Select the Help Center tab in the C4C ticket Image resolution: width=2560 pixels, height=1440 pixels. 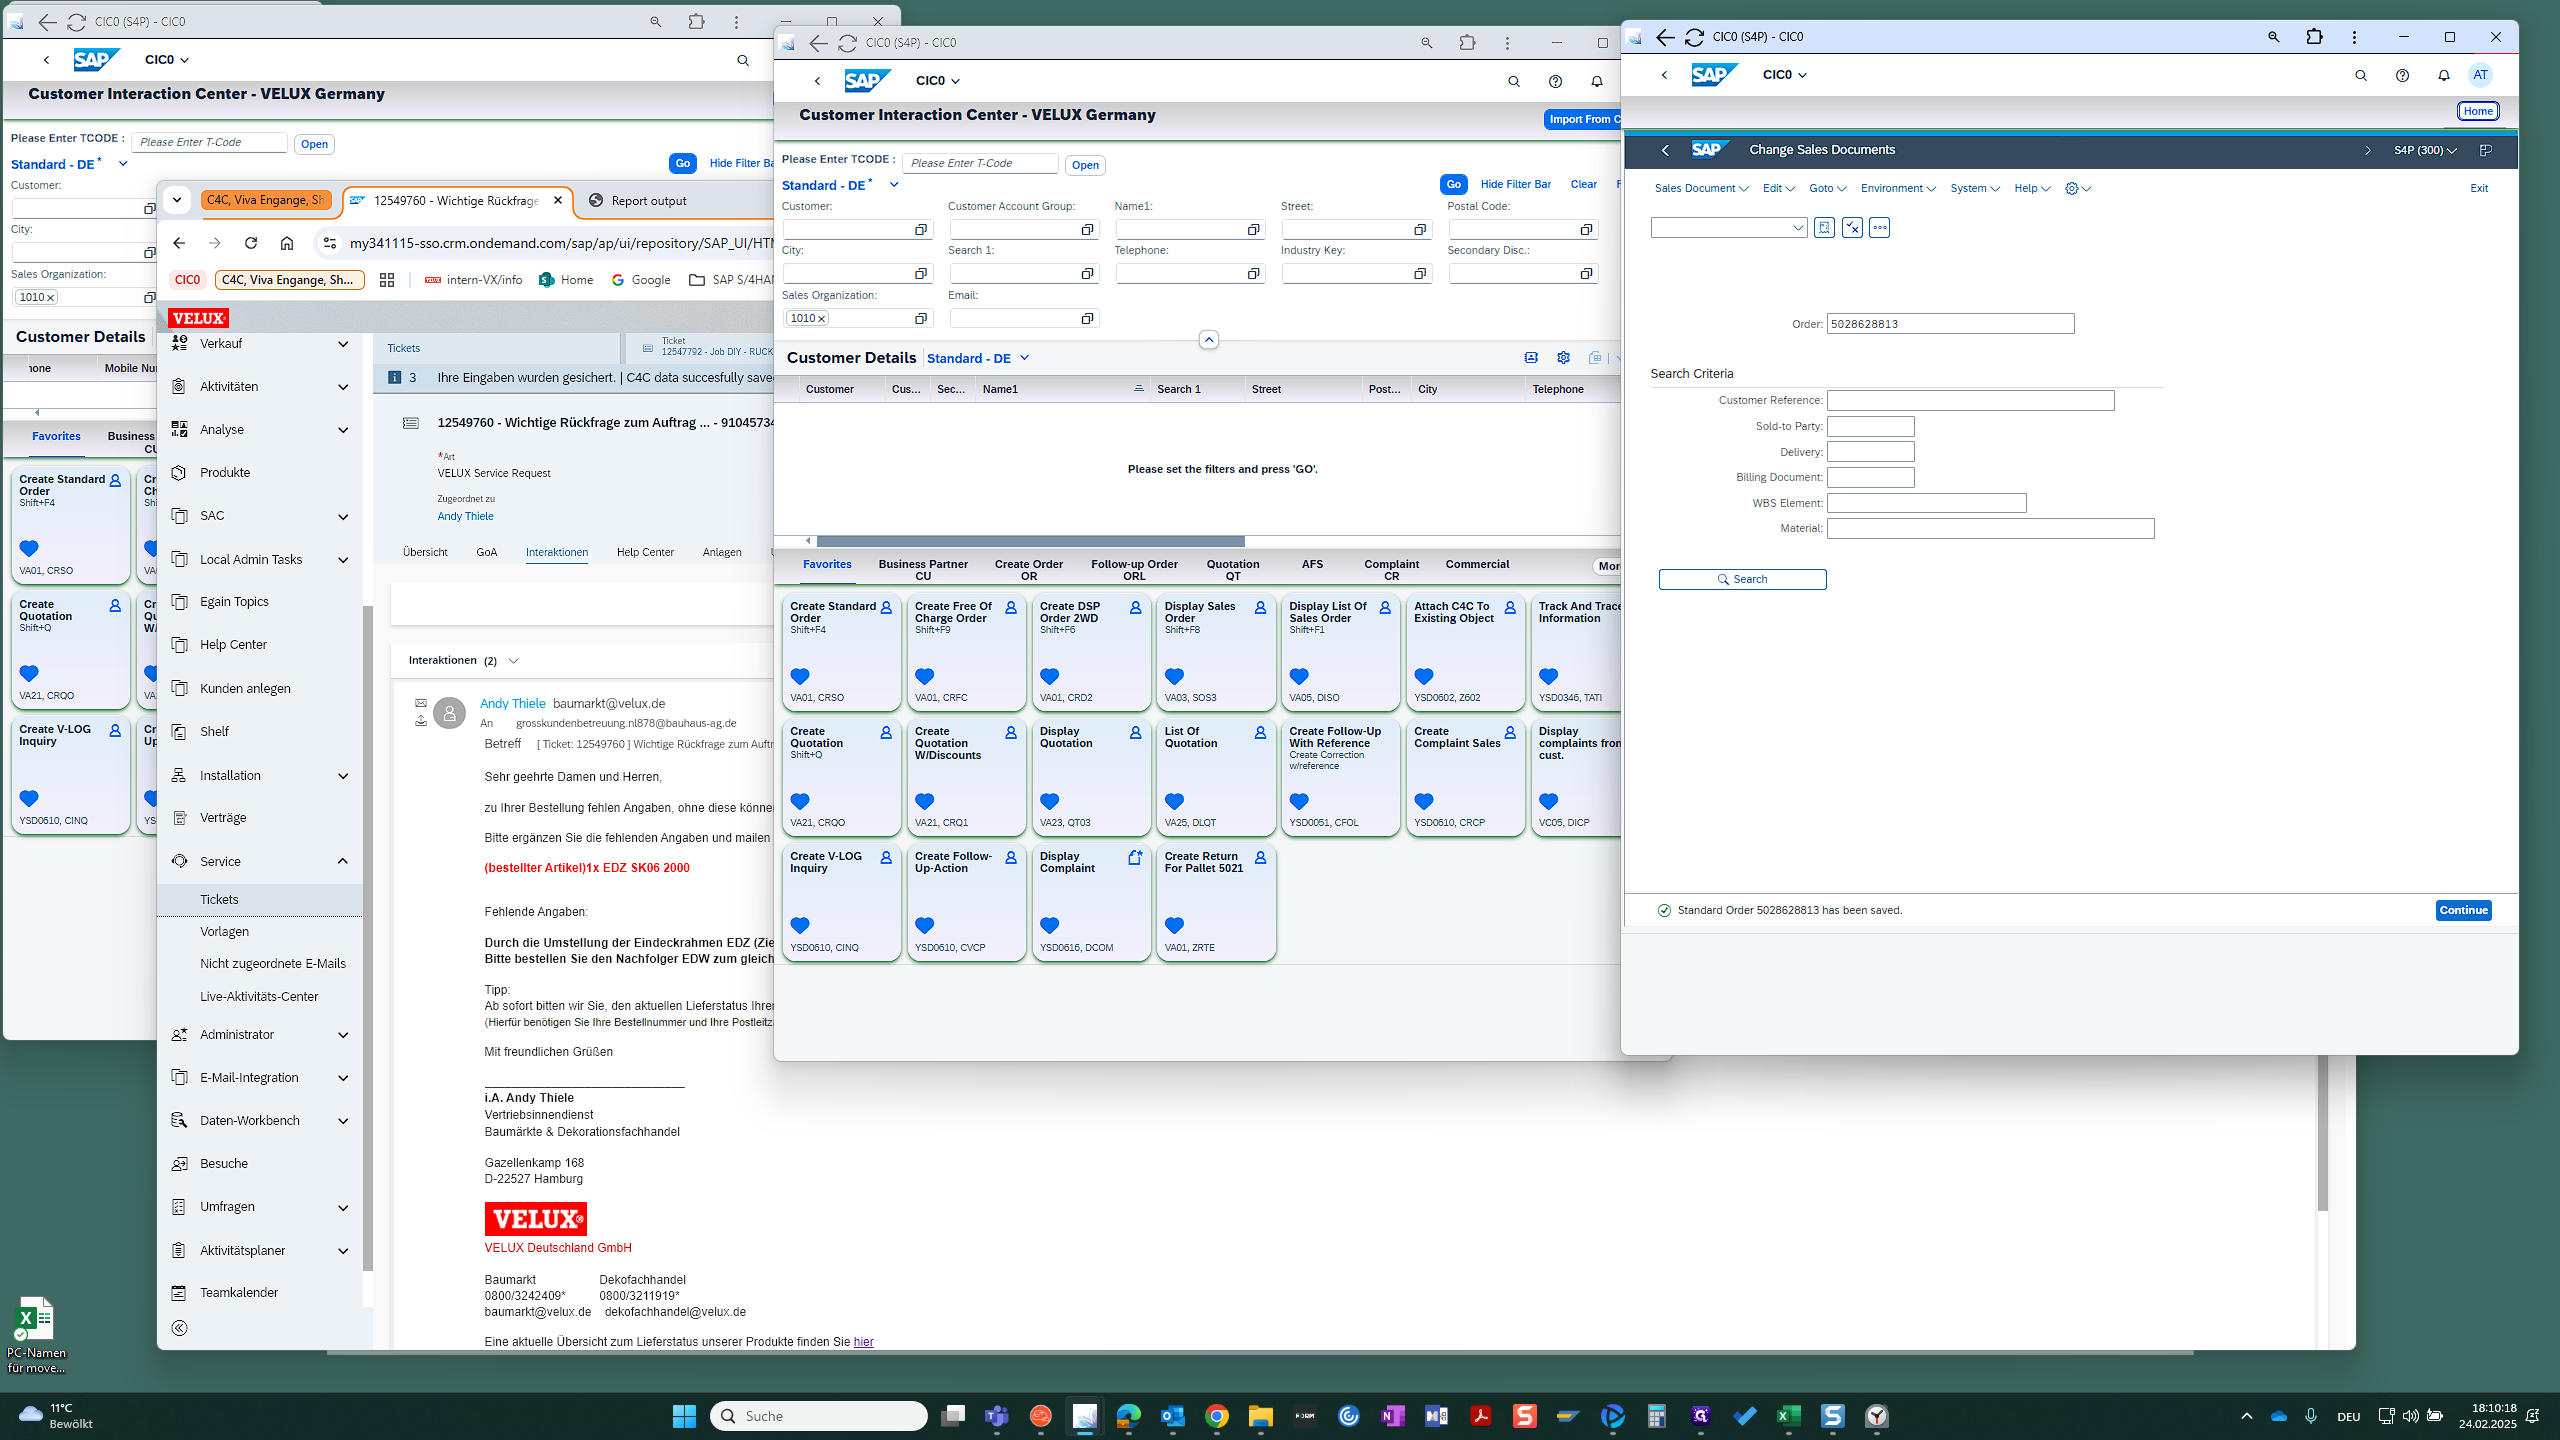645,552
